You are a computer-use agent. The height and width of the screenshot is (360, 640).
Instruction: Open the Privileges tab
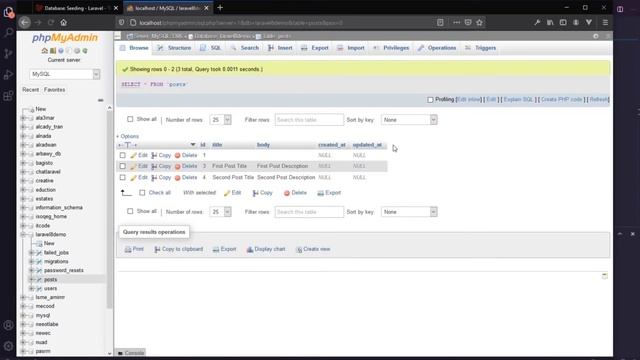[x=391, y=48]
